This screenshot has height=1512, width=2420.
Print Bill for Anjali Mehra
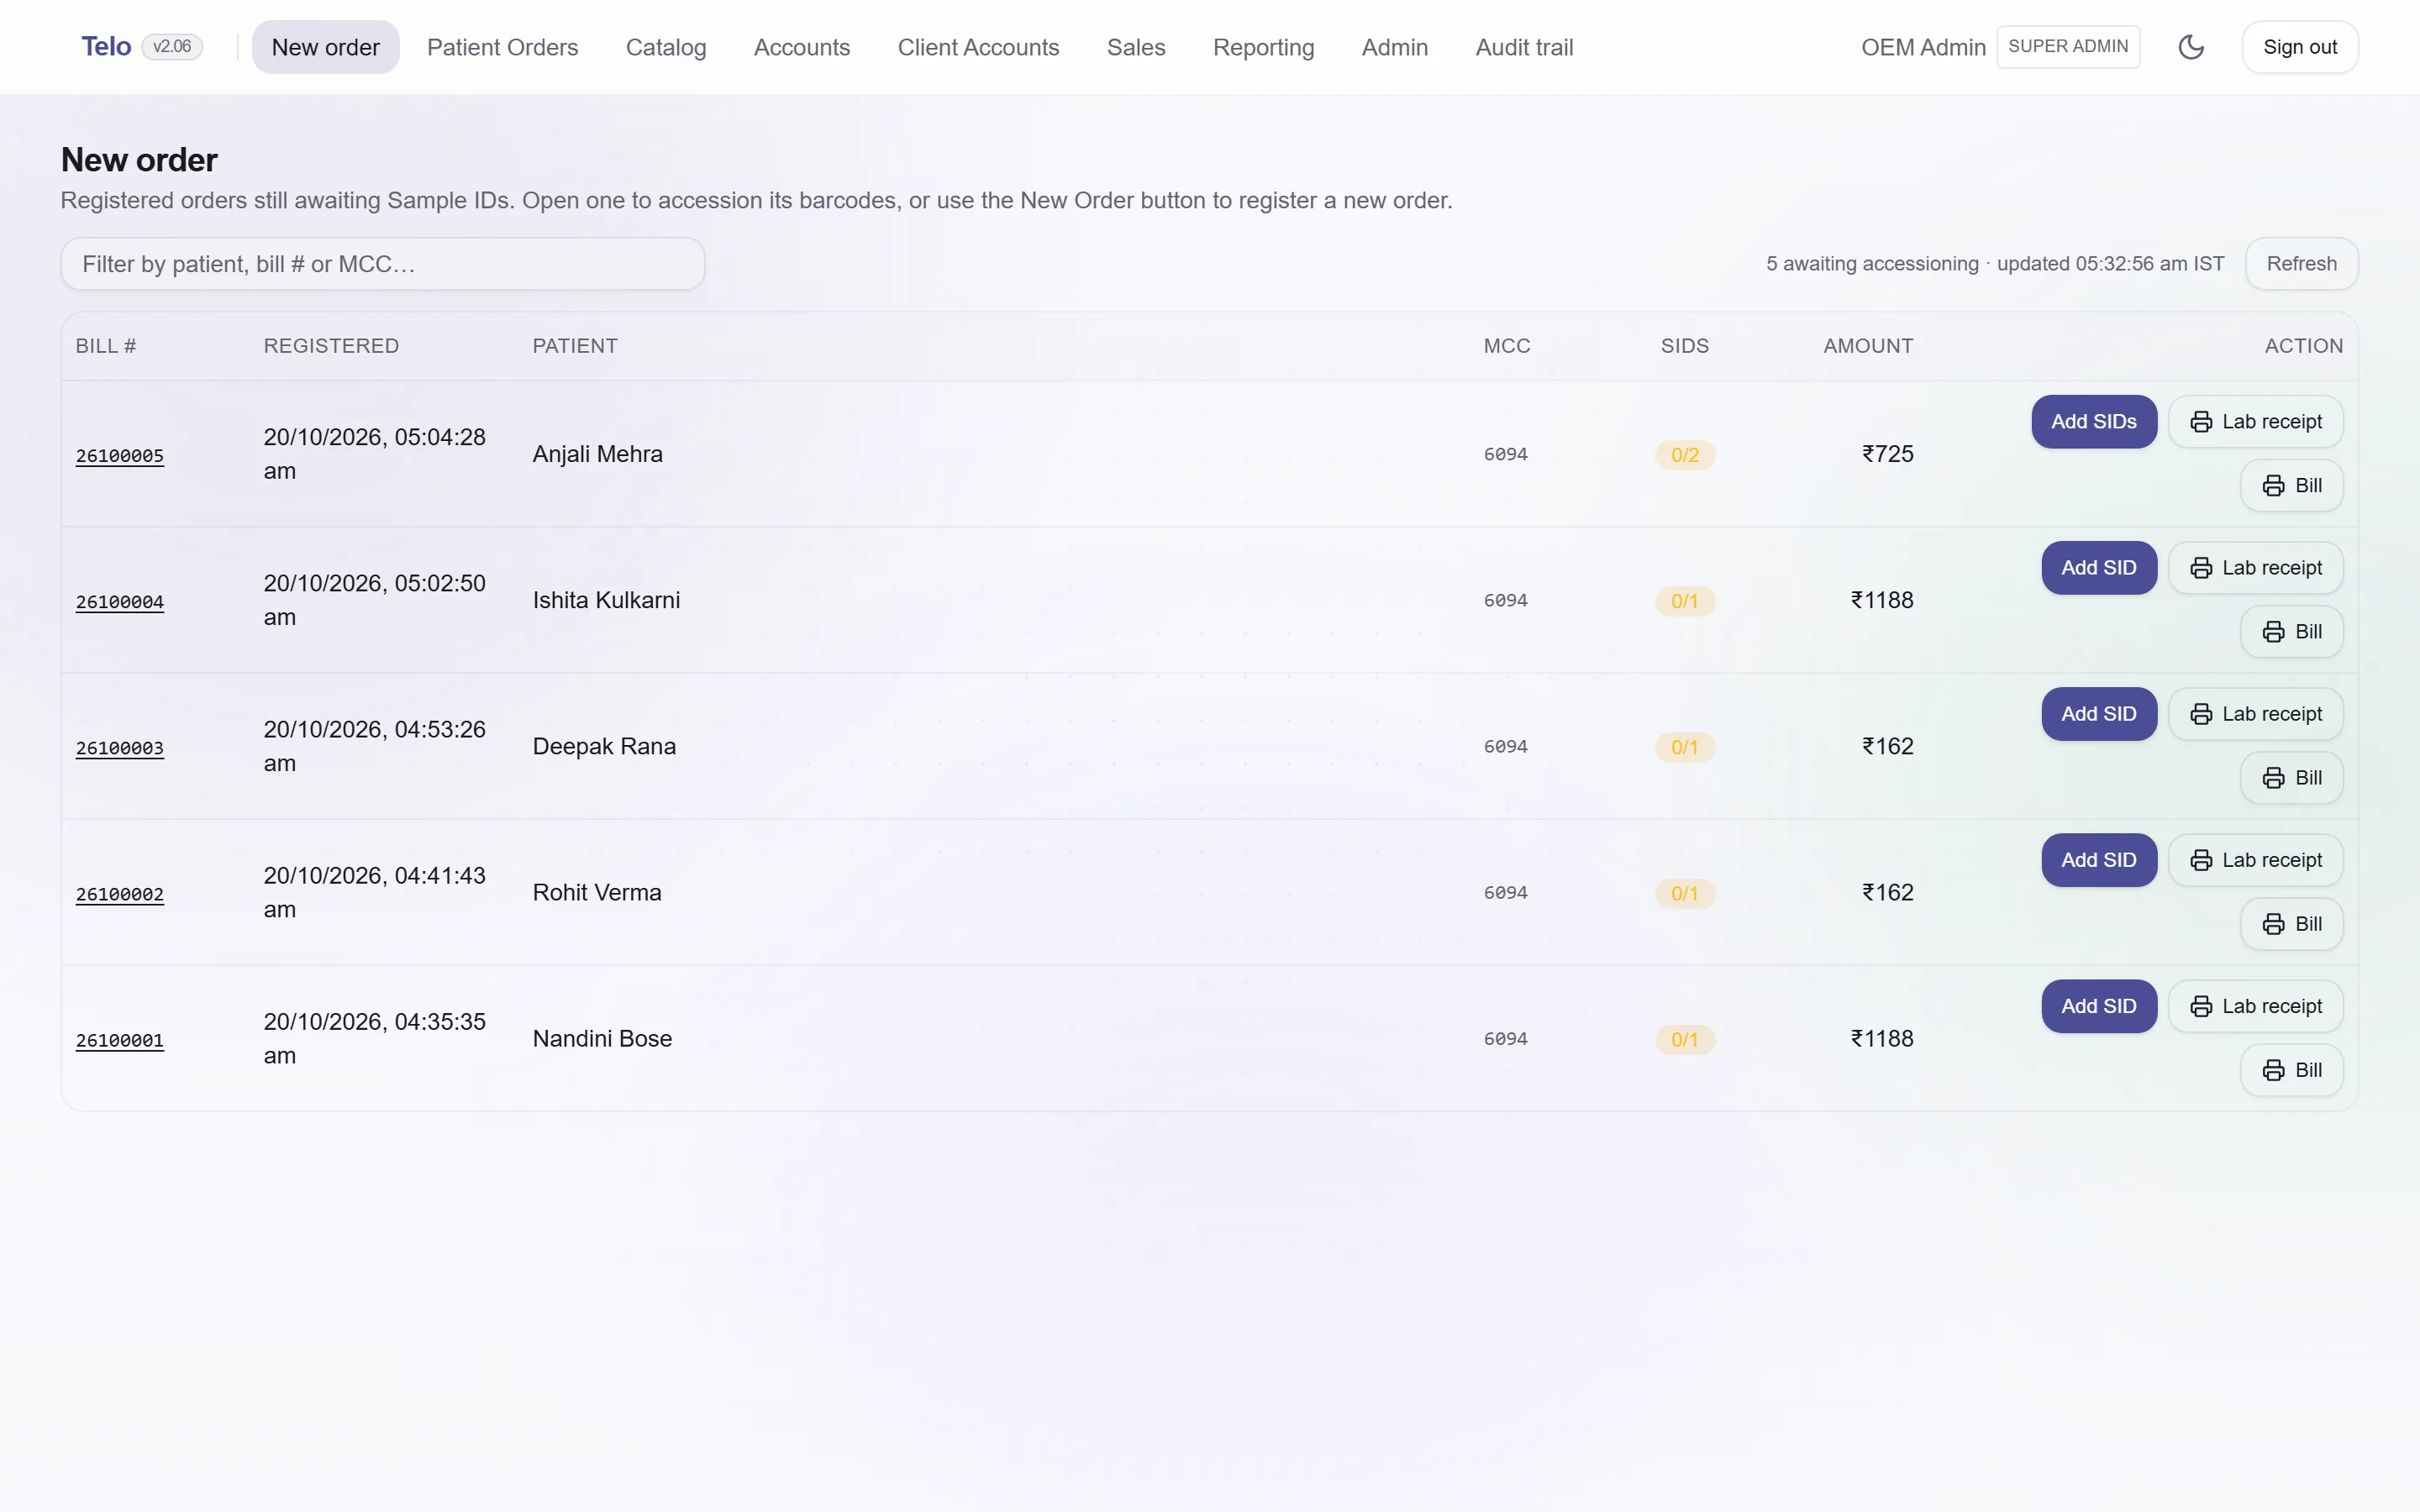[x=2292, y=486]
